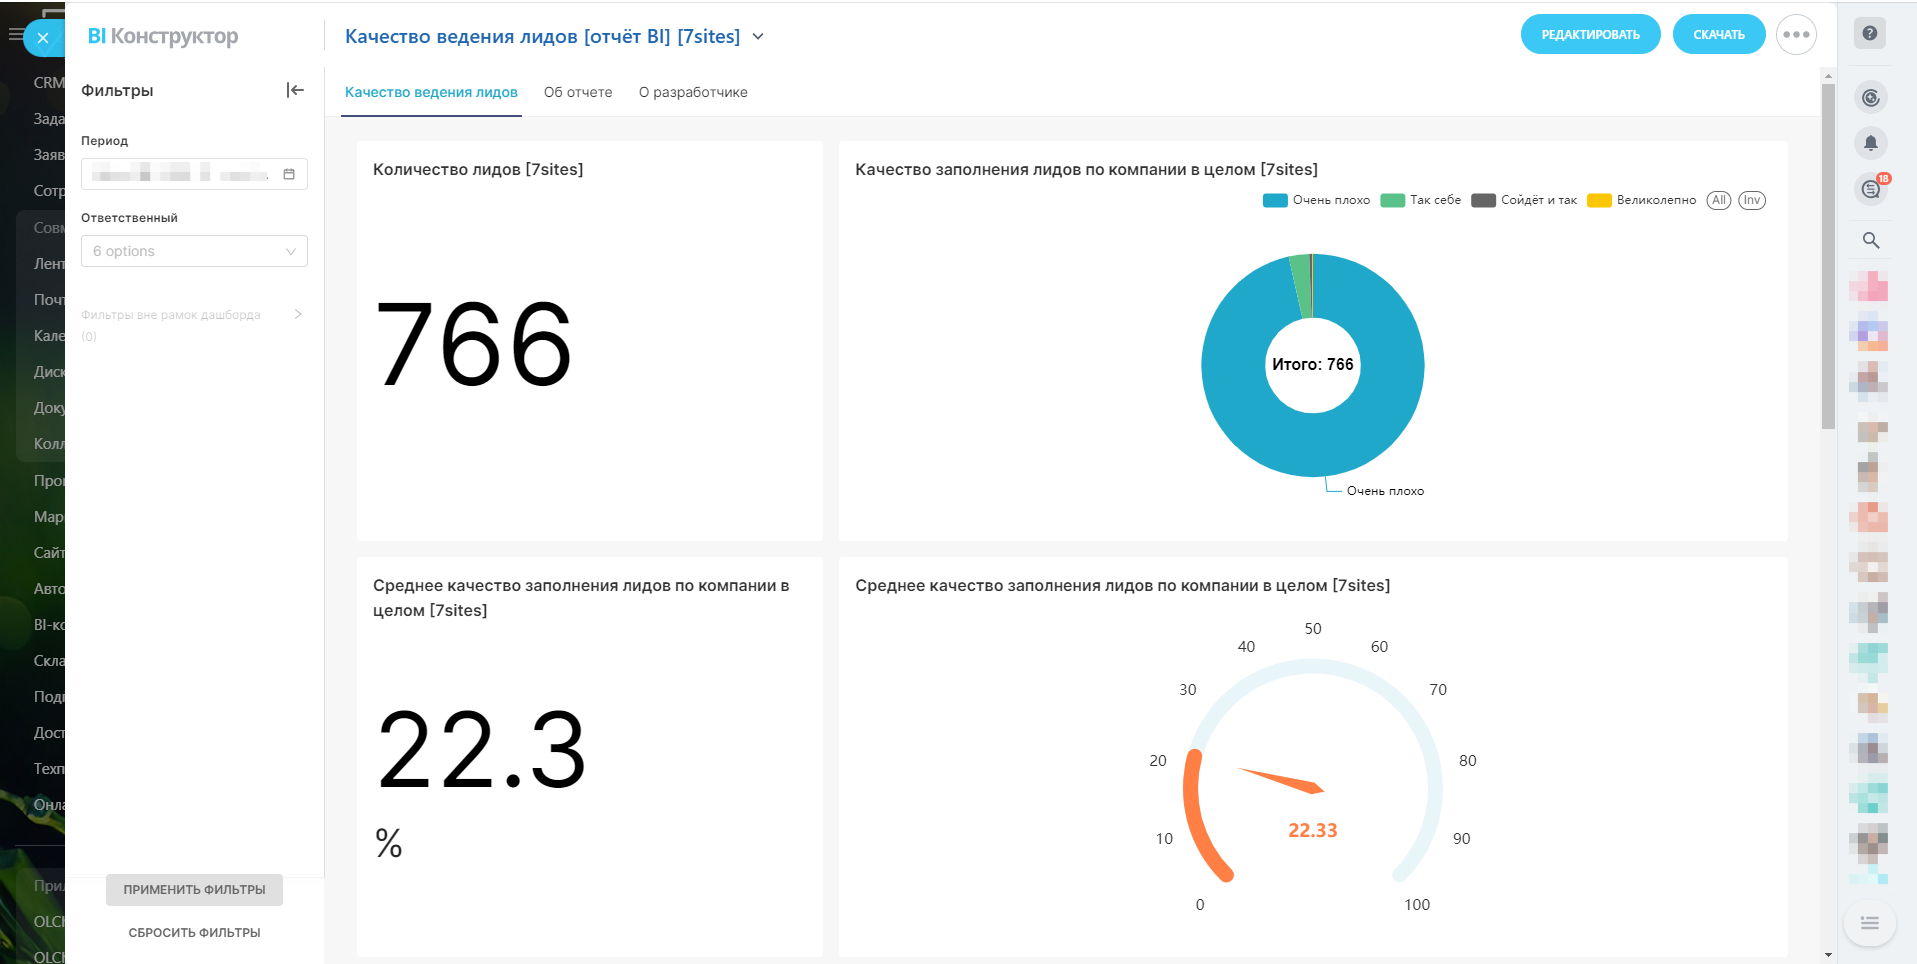
Task: Open the notifications bell
Action: [1870, 143]
